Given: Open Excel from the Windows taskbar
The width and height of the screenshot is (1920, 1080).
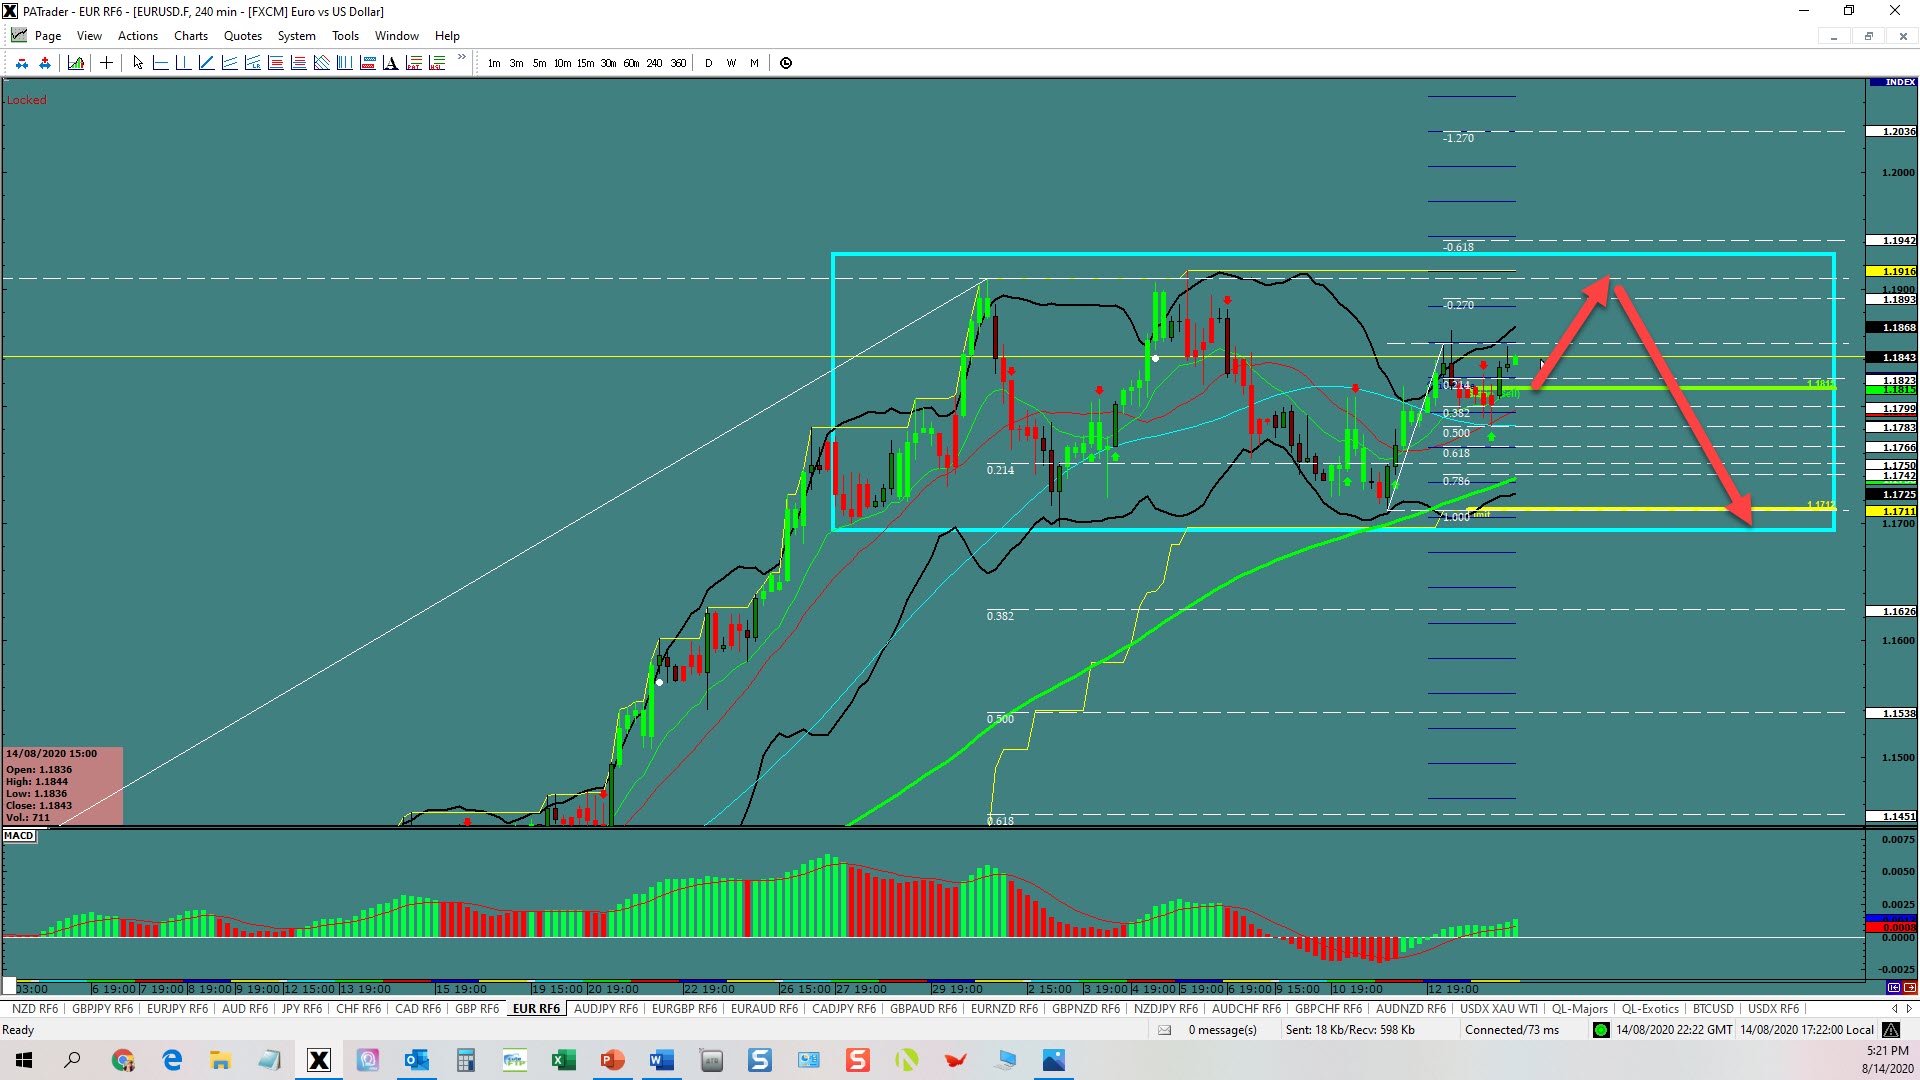Looking at the screenshot, I should pos(563,1060).
